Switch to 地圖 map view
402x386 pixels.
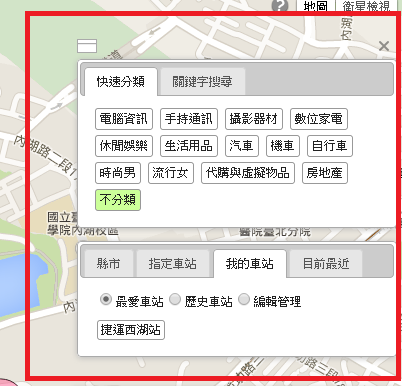(x=315, y=6)
